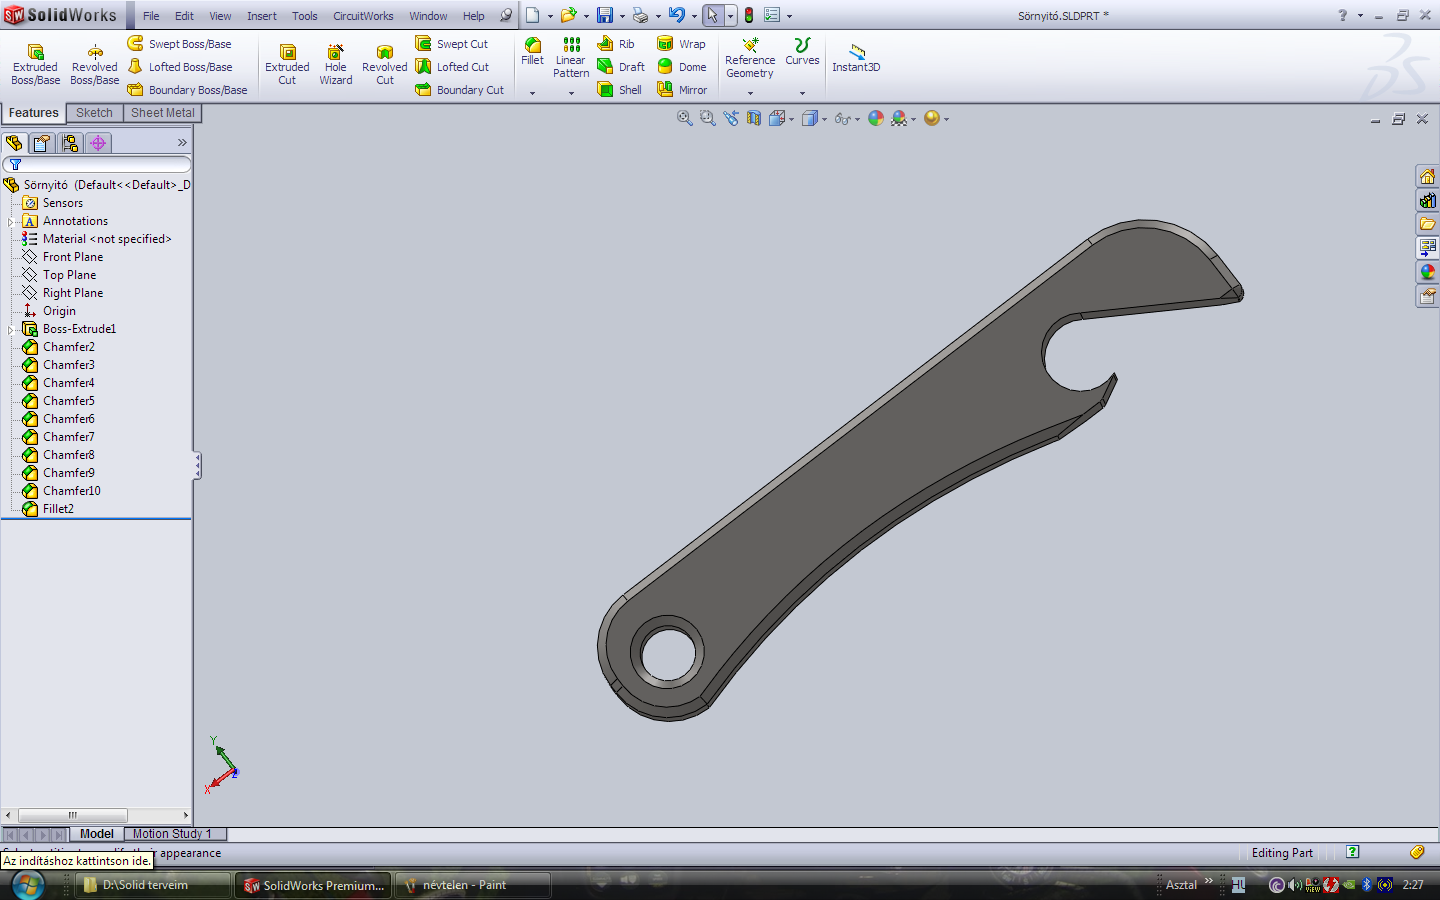Select the Shell feature tool
The image size is (1440, 900).
pos(620,90)
